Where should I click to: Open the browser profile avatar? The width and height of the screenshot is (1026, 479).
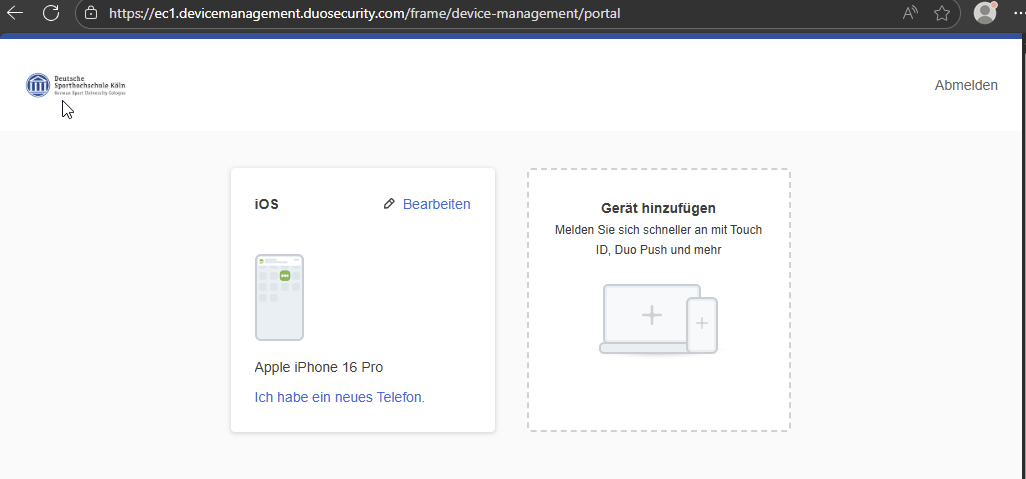tap(985, 13)
